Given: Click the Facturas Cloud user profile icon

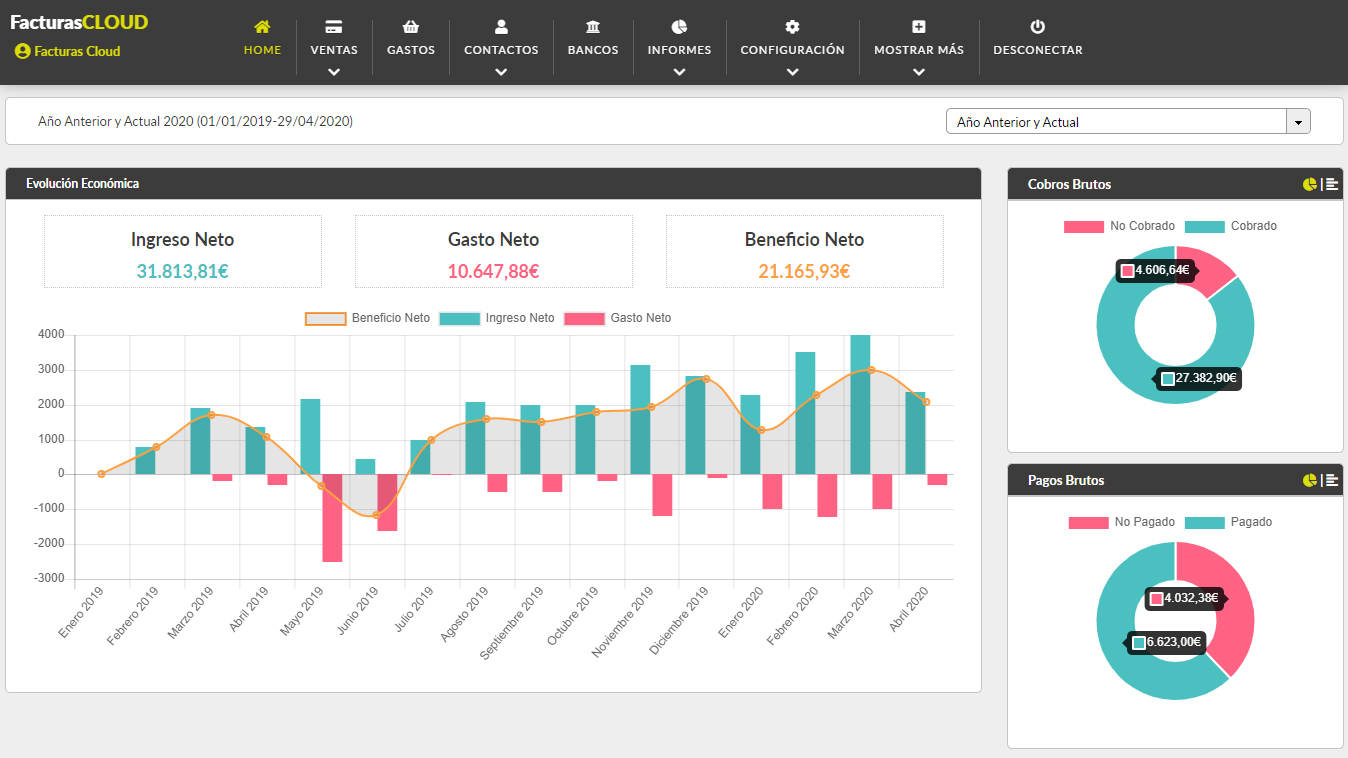Looking at the screenshot, I should [x=22, y=51].
